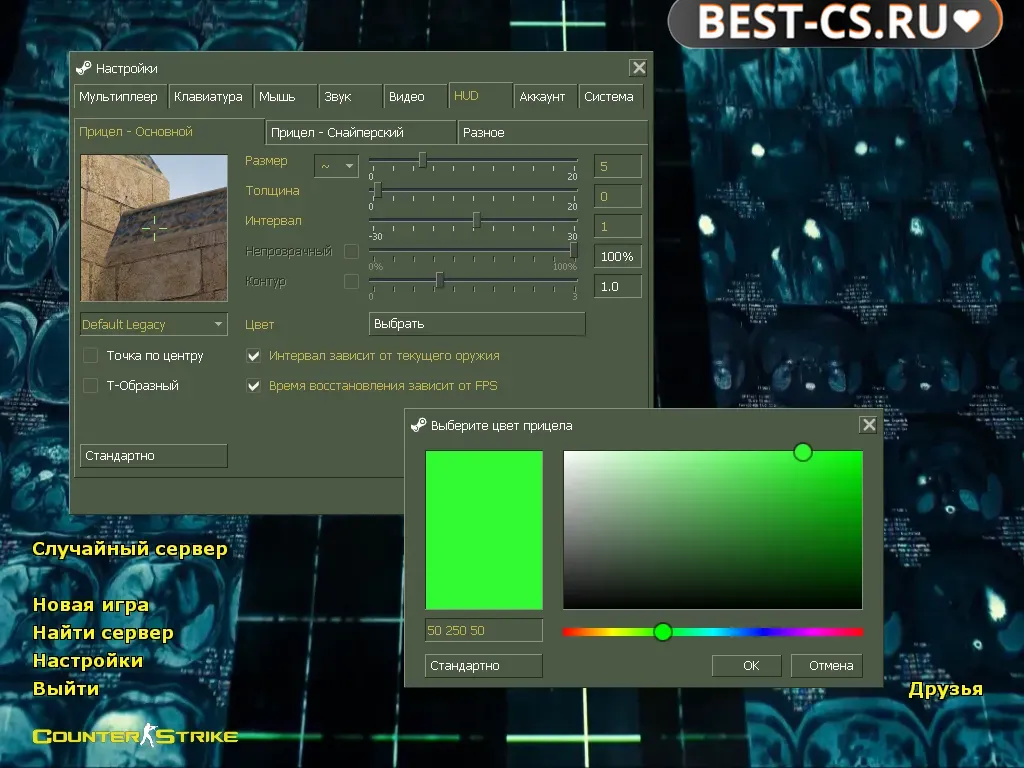Open the Прицел - Снайперский sub-tab
The height and width of the screenshot is (768, 1024).
(x=360, y=132)
